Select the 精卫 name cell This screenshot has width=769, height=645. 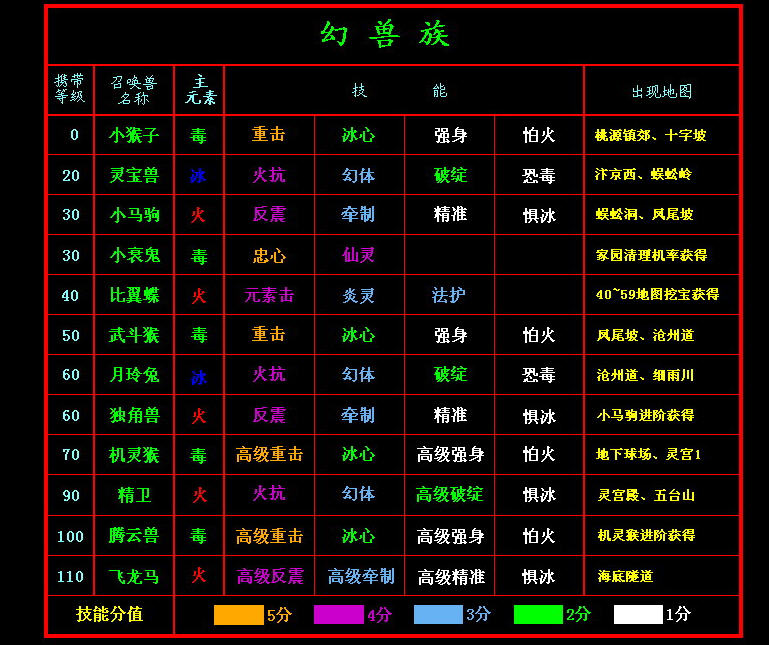point(134,495)
